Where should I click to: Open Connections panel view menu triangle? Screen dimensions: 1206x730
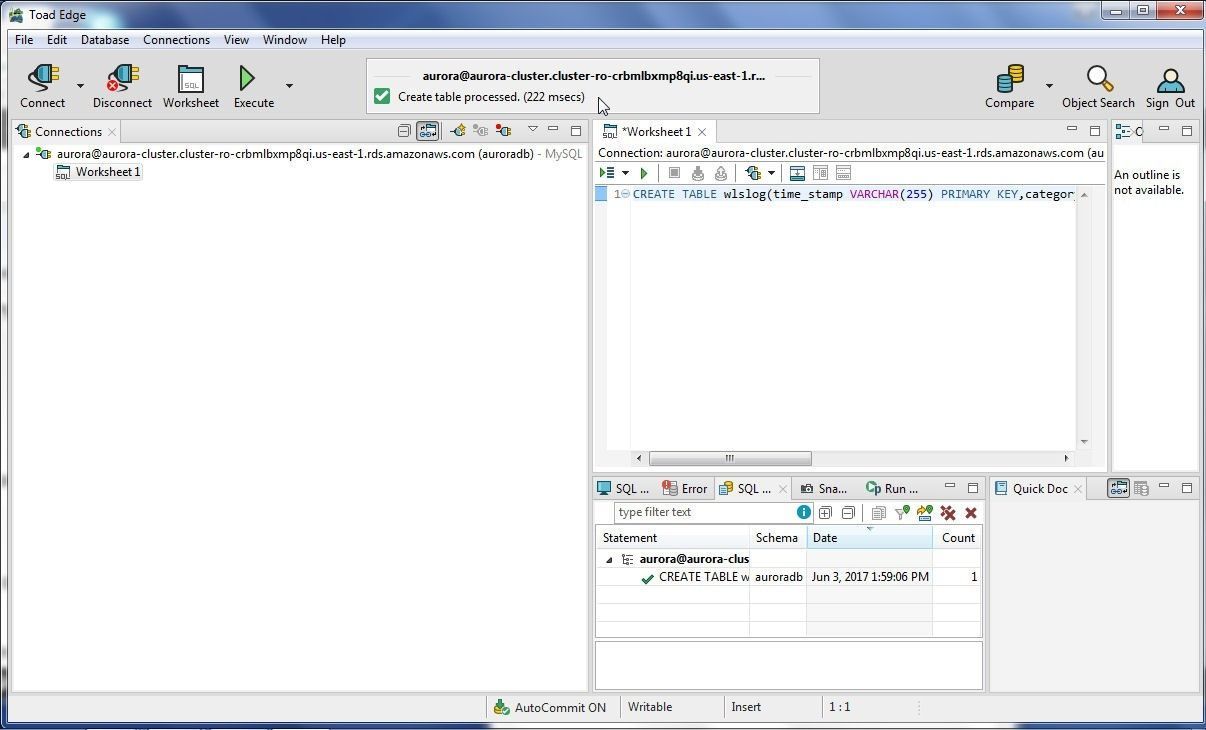coord(533,130)
